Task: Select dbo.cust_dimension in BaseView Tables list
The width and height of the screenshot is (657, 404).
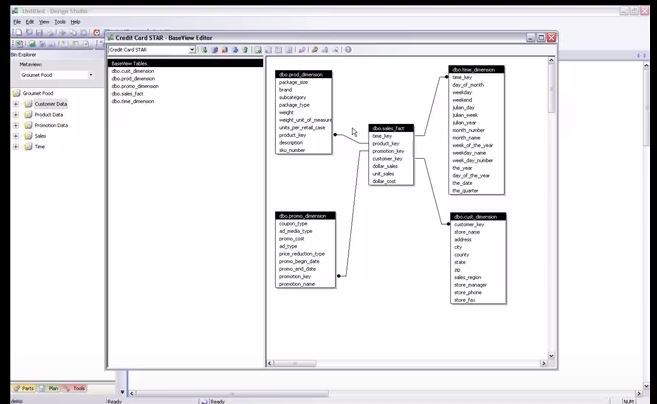Action: click(x=133, y=71)
